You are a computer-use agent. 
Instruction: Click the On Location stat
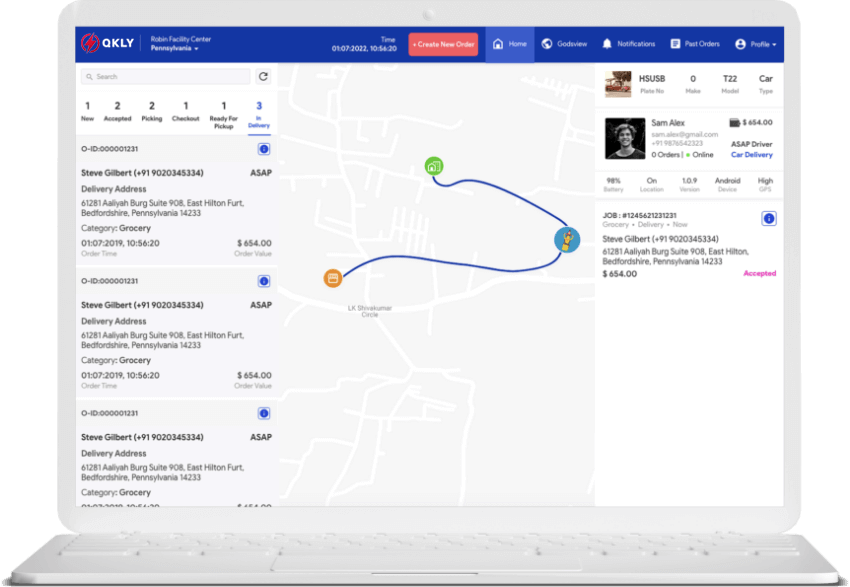coord(652,185)
